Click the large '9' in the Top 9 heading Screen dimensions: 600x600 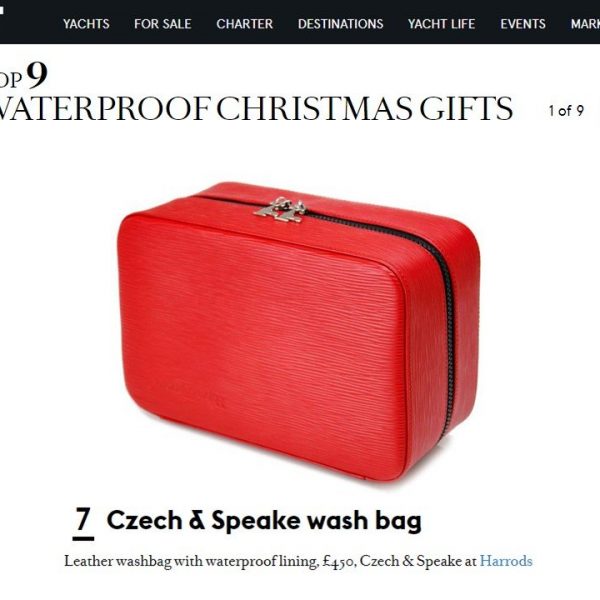pos(38,75)
